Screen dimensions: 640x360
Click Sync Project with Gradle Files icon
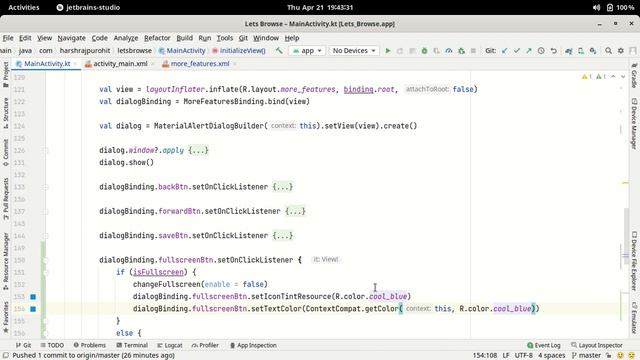click(x=569, y=51)
